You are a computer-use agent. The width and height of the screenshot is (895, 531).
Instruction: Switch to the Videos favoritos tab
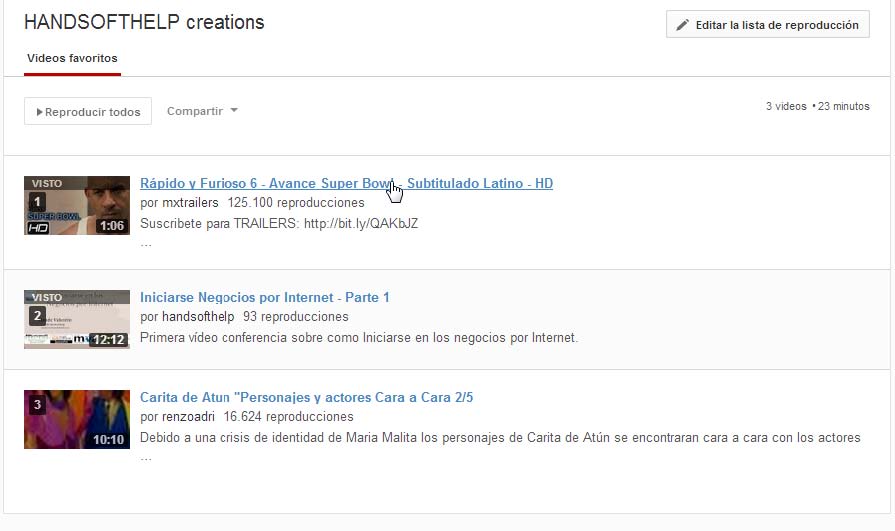point(72,58)
